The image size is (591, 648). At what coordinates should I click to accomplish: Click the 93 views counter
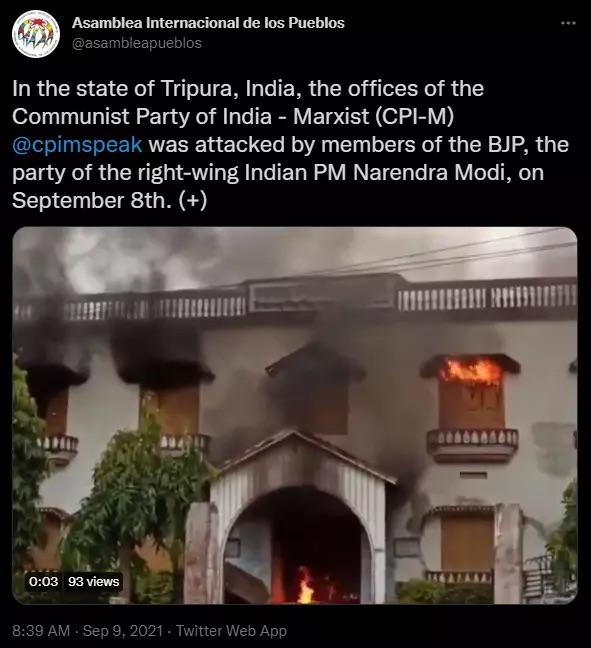coord(93,581)
